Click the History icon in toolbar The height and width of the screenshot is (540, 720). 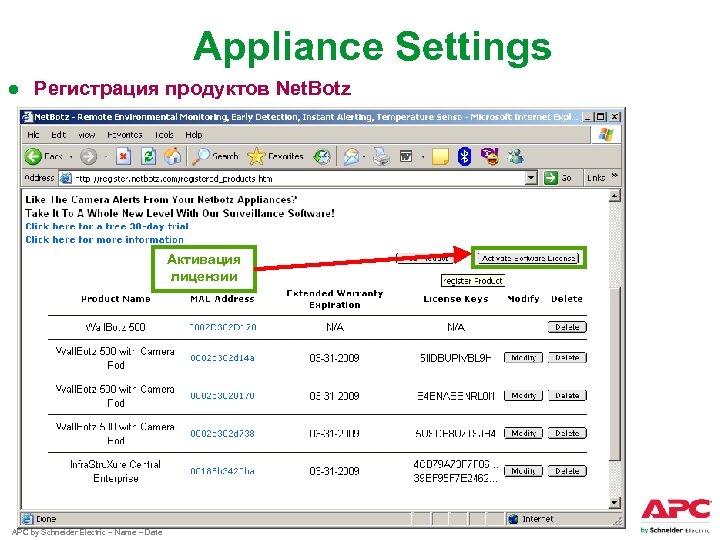tap(322, 157)
